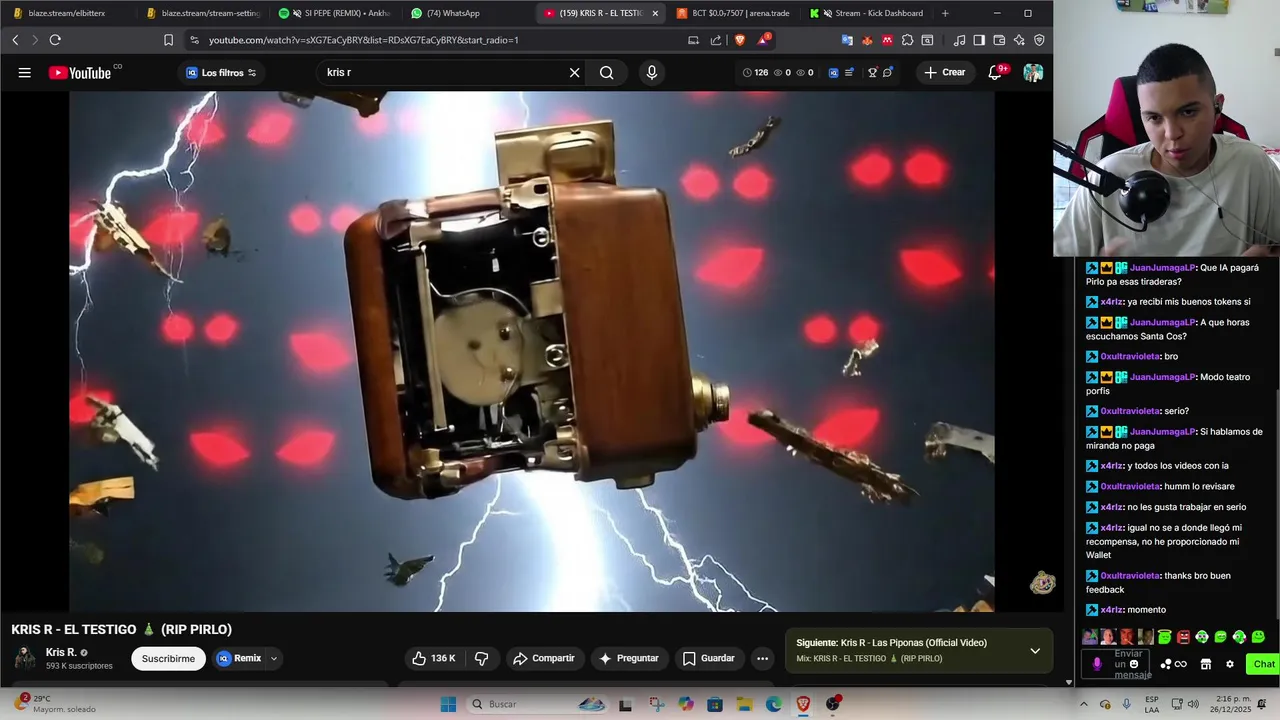The height and width of the screenshot is (720, 1280).
Task: Close the KRIS R - EL TESTIGO tab
Action: point(655,13)
